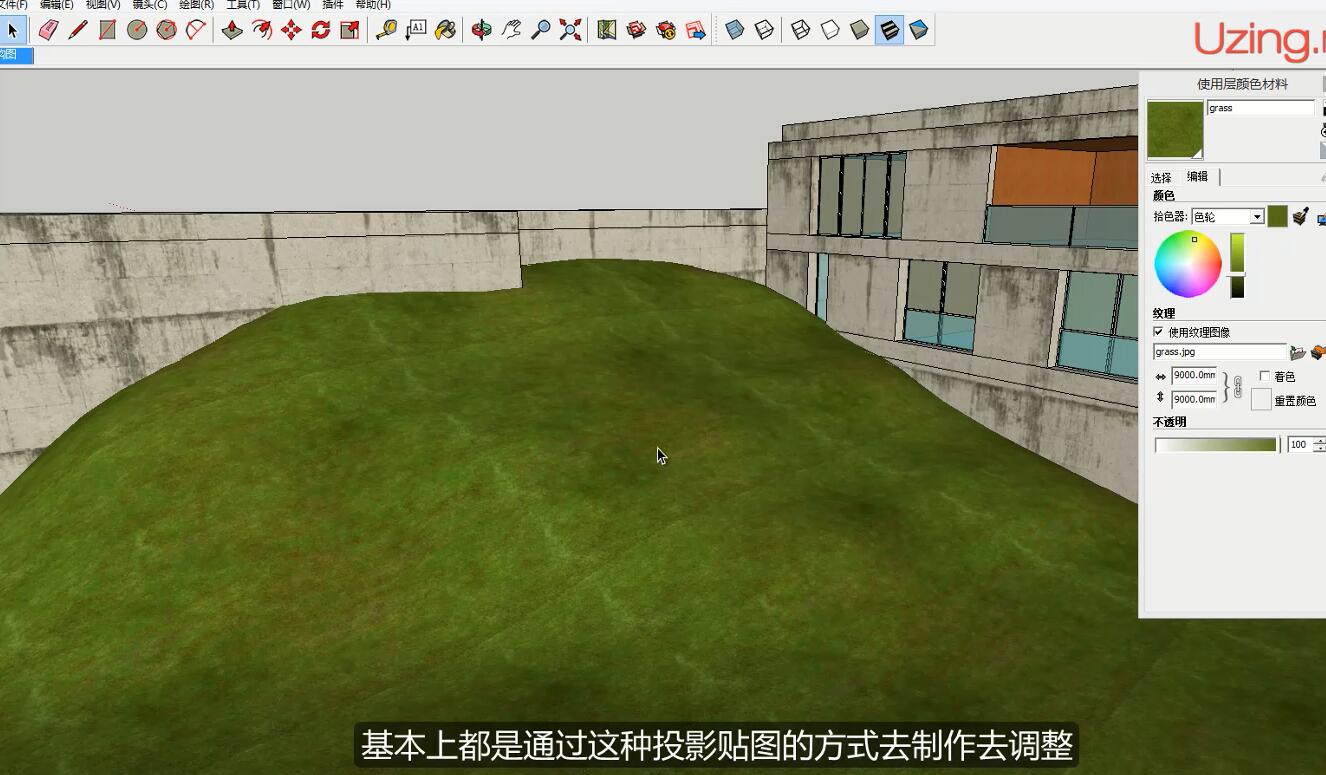This screenshot has height=775, width=1326.
Task: Select the Eraser tool
Action: click(48, 30)
